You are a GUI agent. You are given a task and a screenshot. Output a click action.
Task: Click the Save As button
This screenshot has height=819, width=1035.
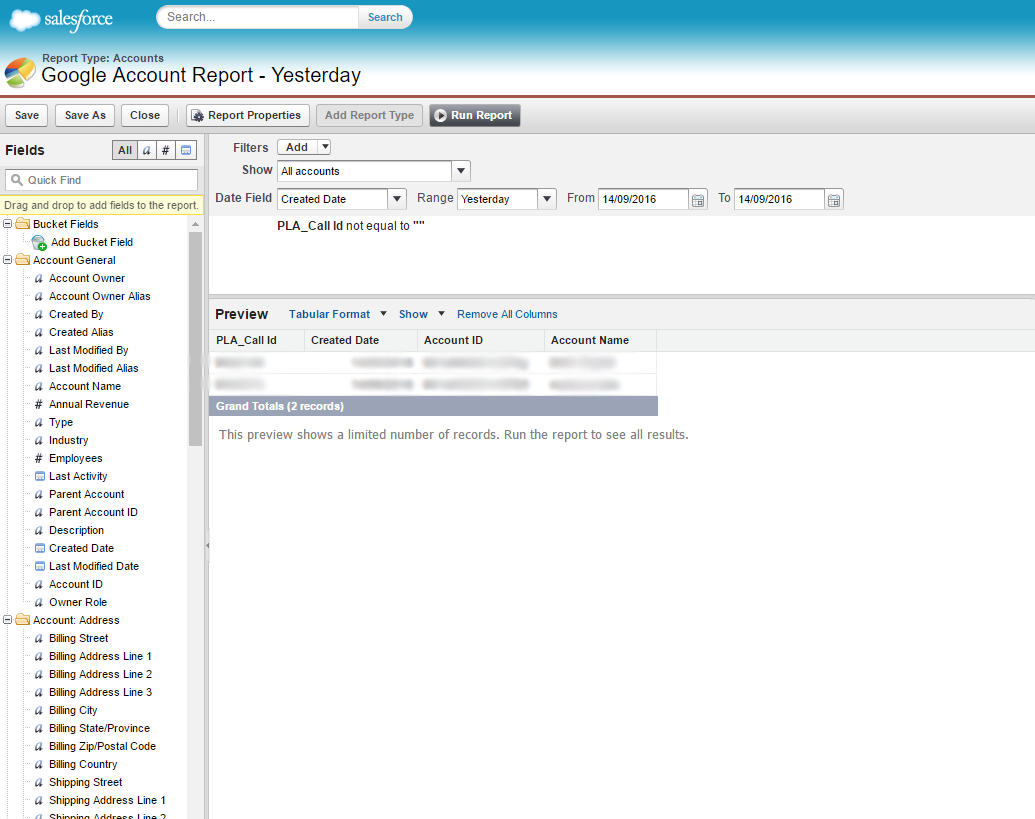click(x=85, y=115)
